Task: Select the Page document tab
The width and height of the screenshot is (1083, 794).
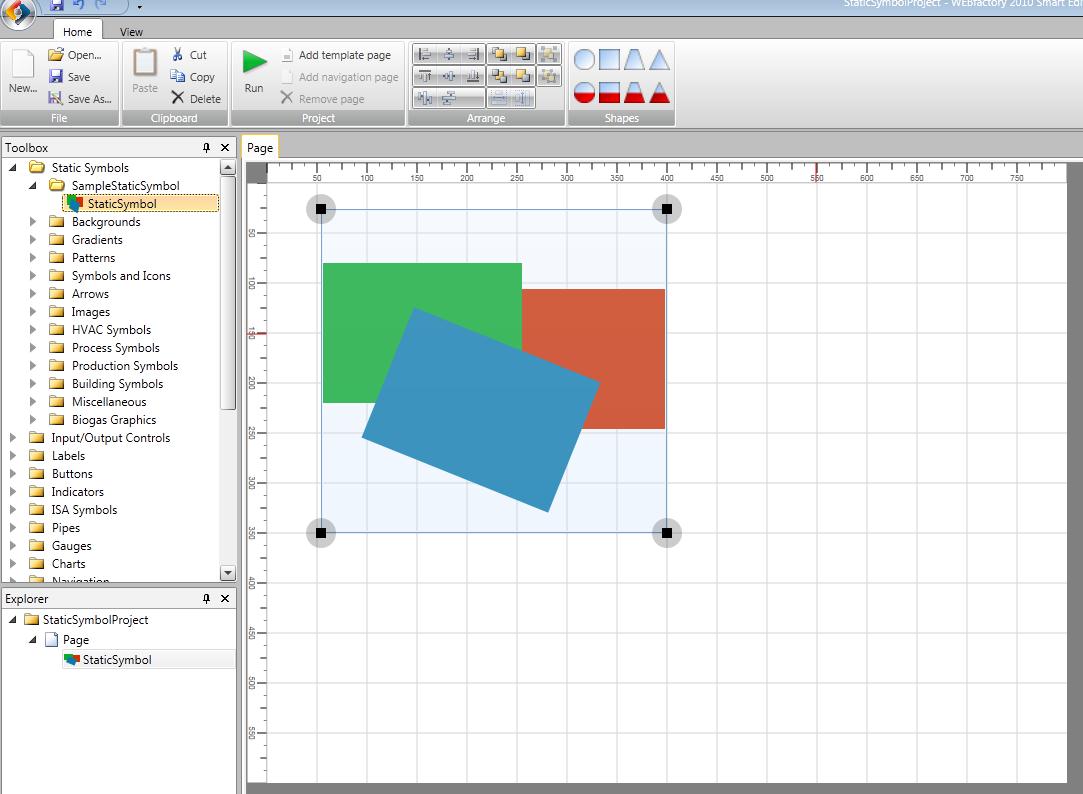Action: 260,148
